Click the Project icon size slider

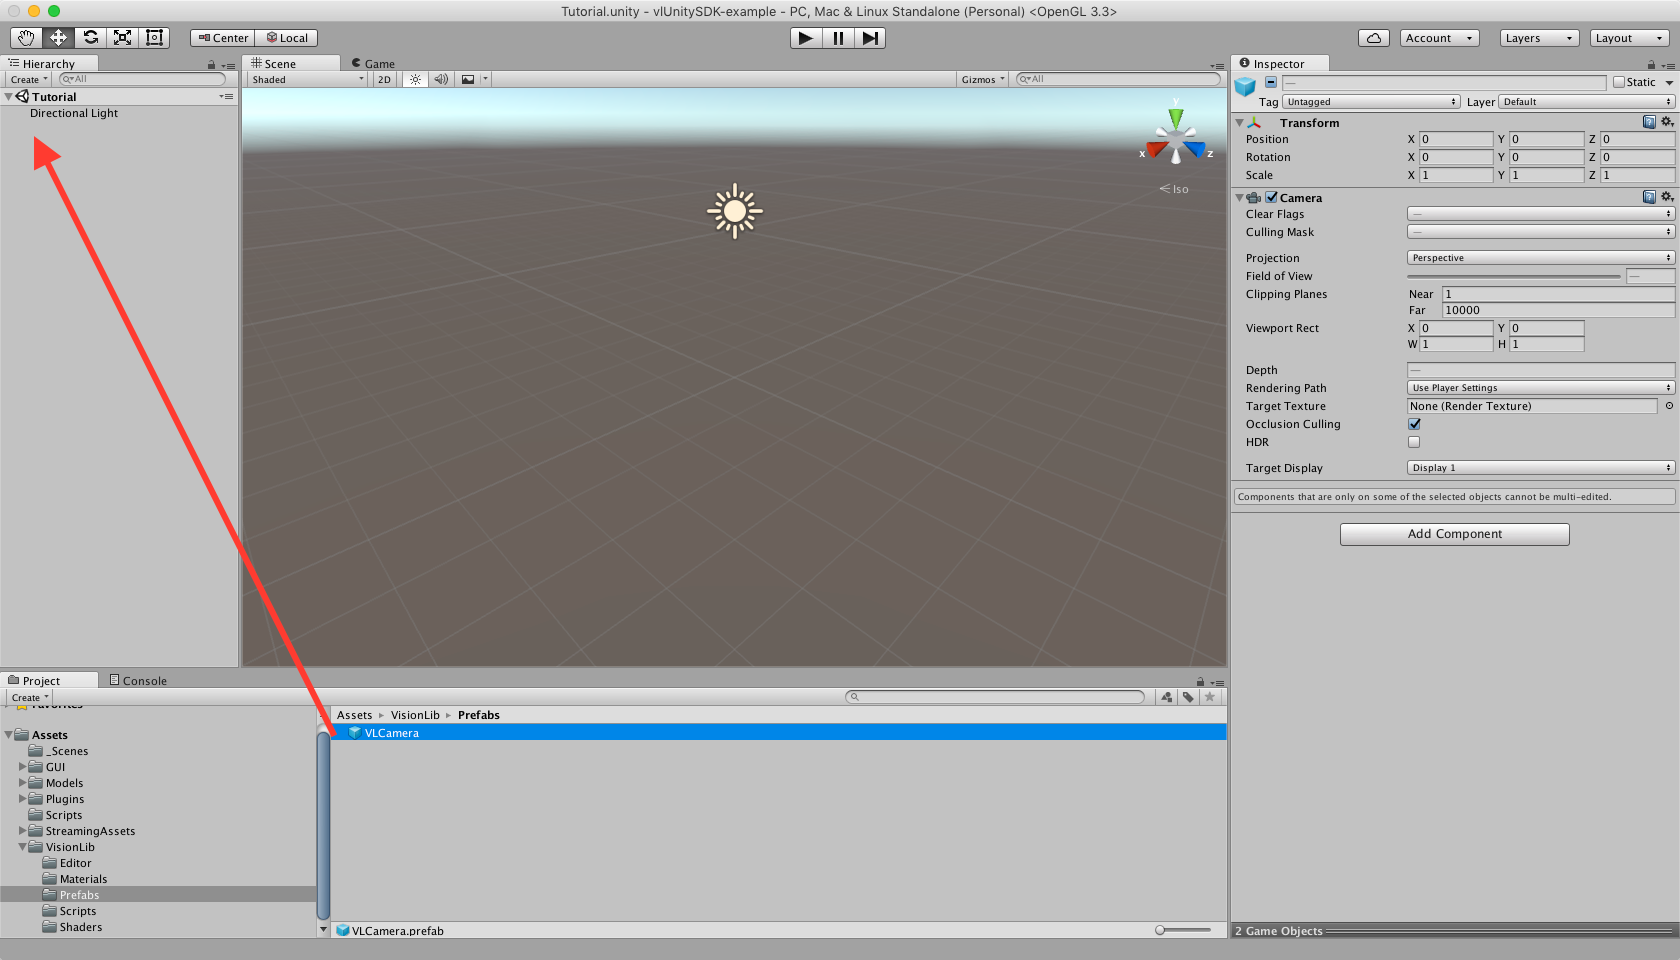tap(1183, 930)
